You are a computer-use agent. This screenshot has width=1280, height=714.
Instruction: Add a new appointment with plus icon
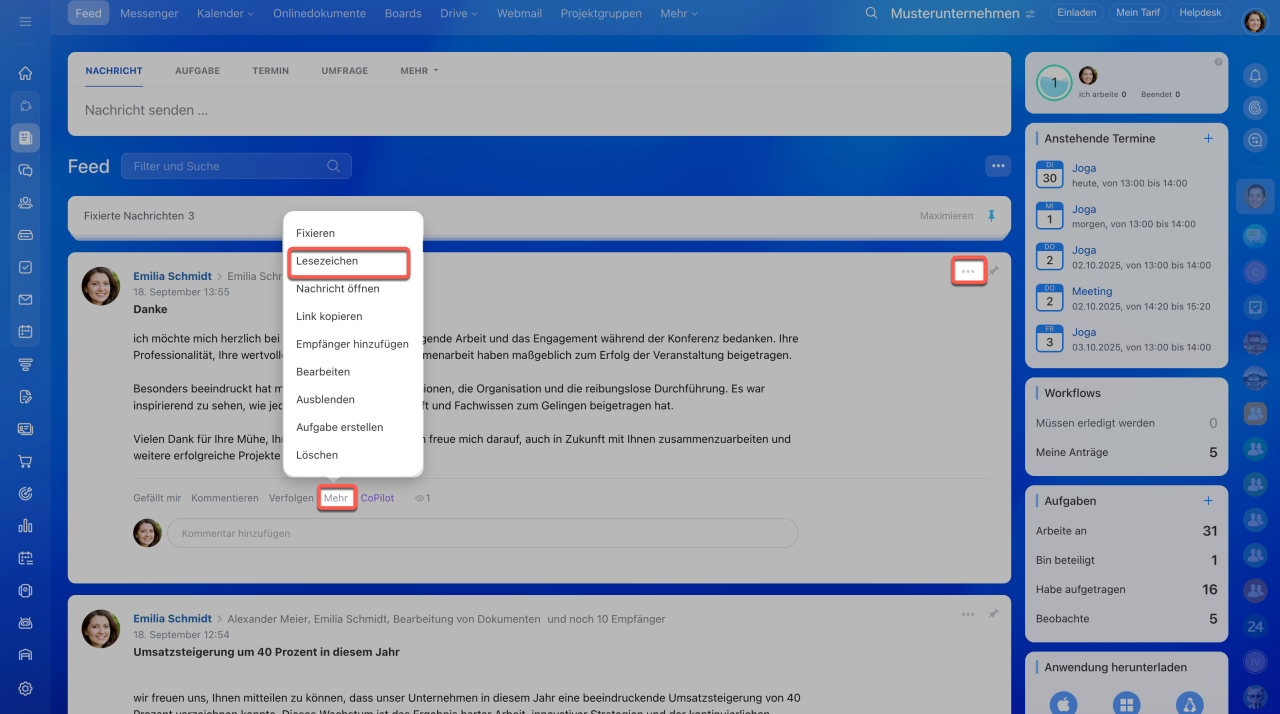pos(1208,138)
